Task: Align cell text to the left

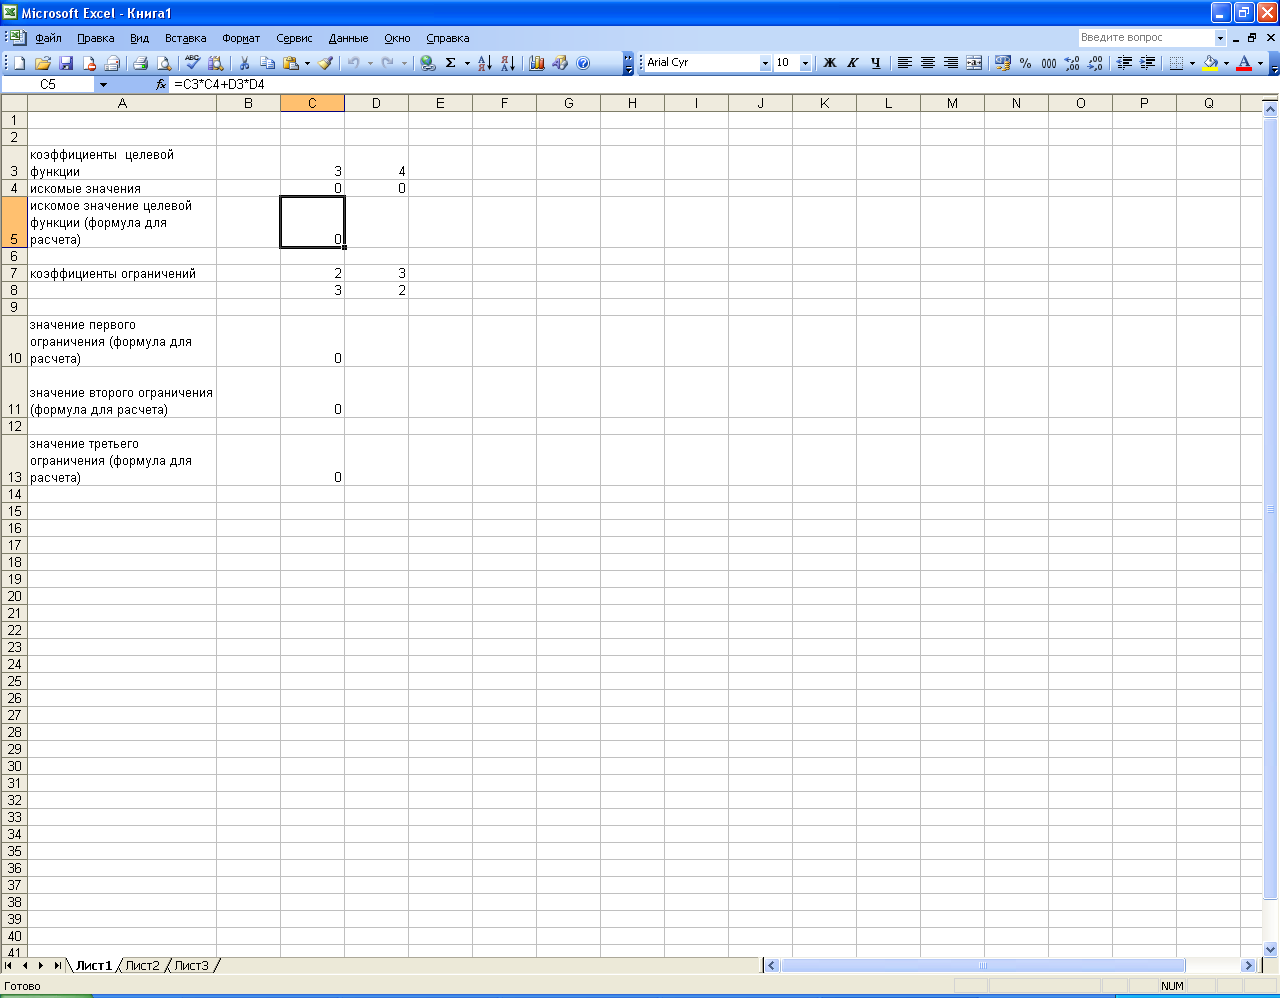Action: point(905,63)
